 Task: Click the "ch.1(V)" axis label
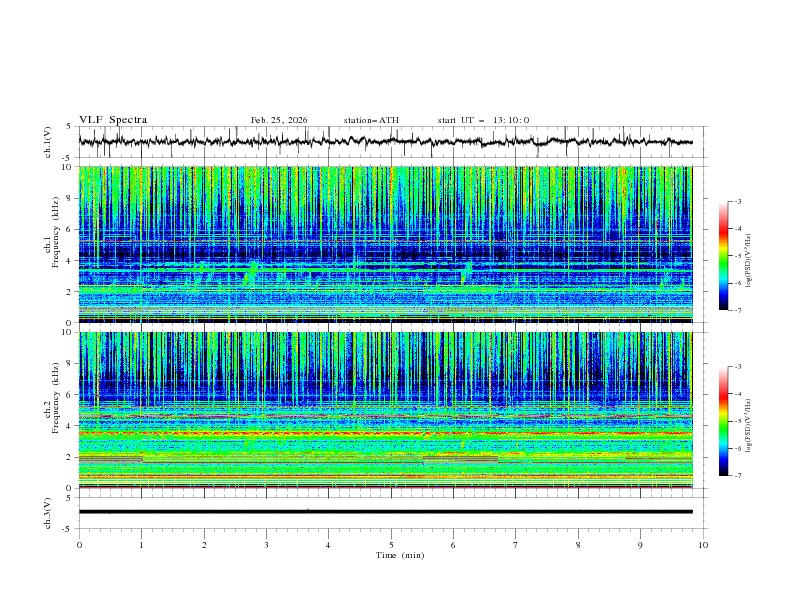pos(48,142)
